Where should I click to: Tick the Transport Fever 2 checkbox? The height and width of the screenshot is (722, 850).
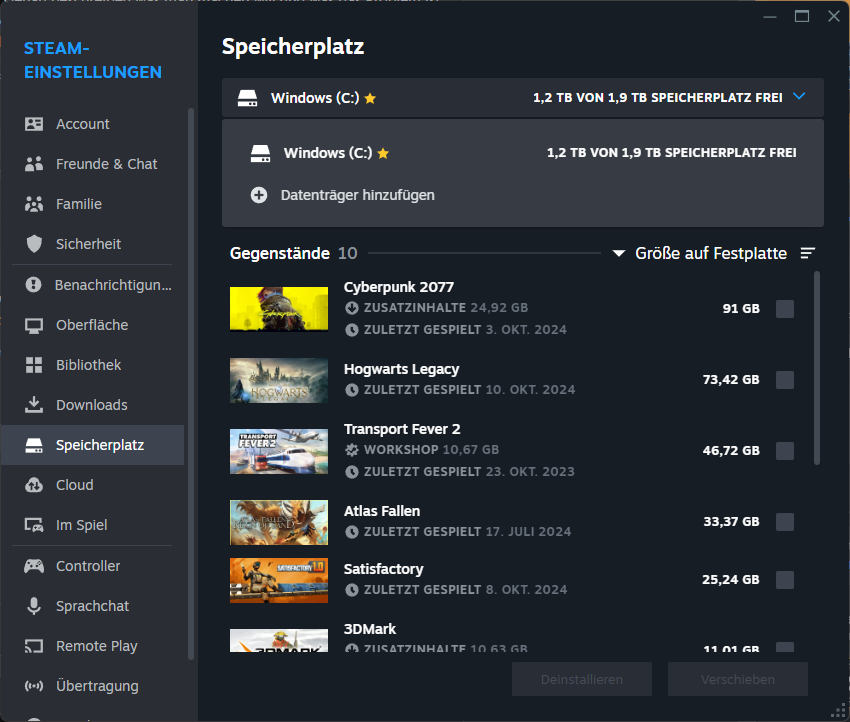(x=784, y=451)
